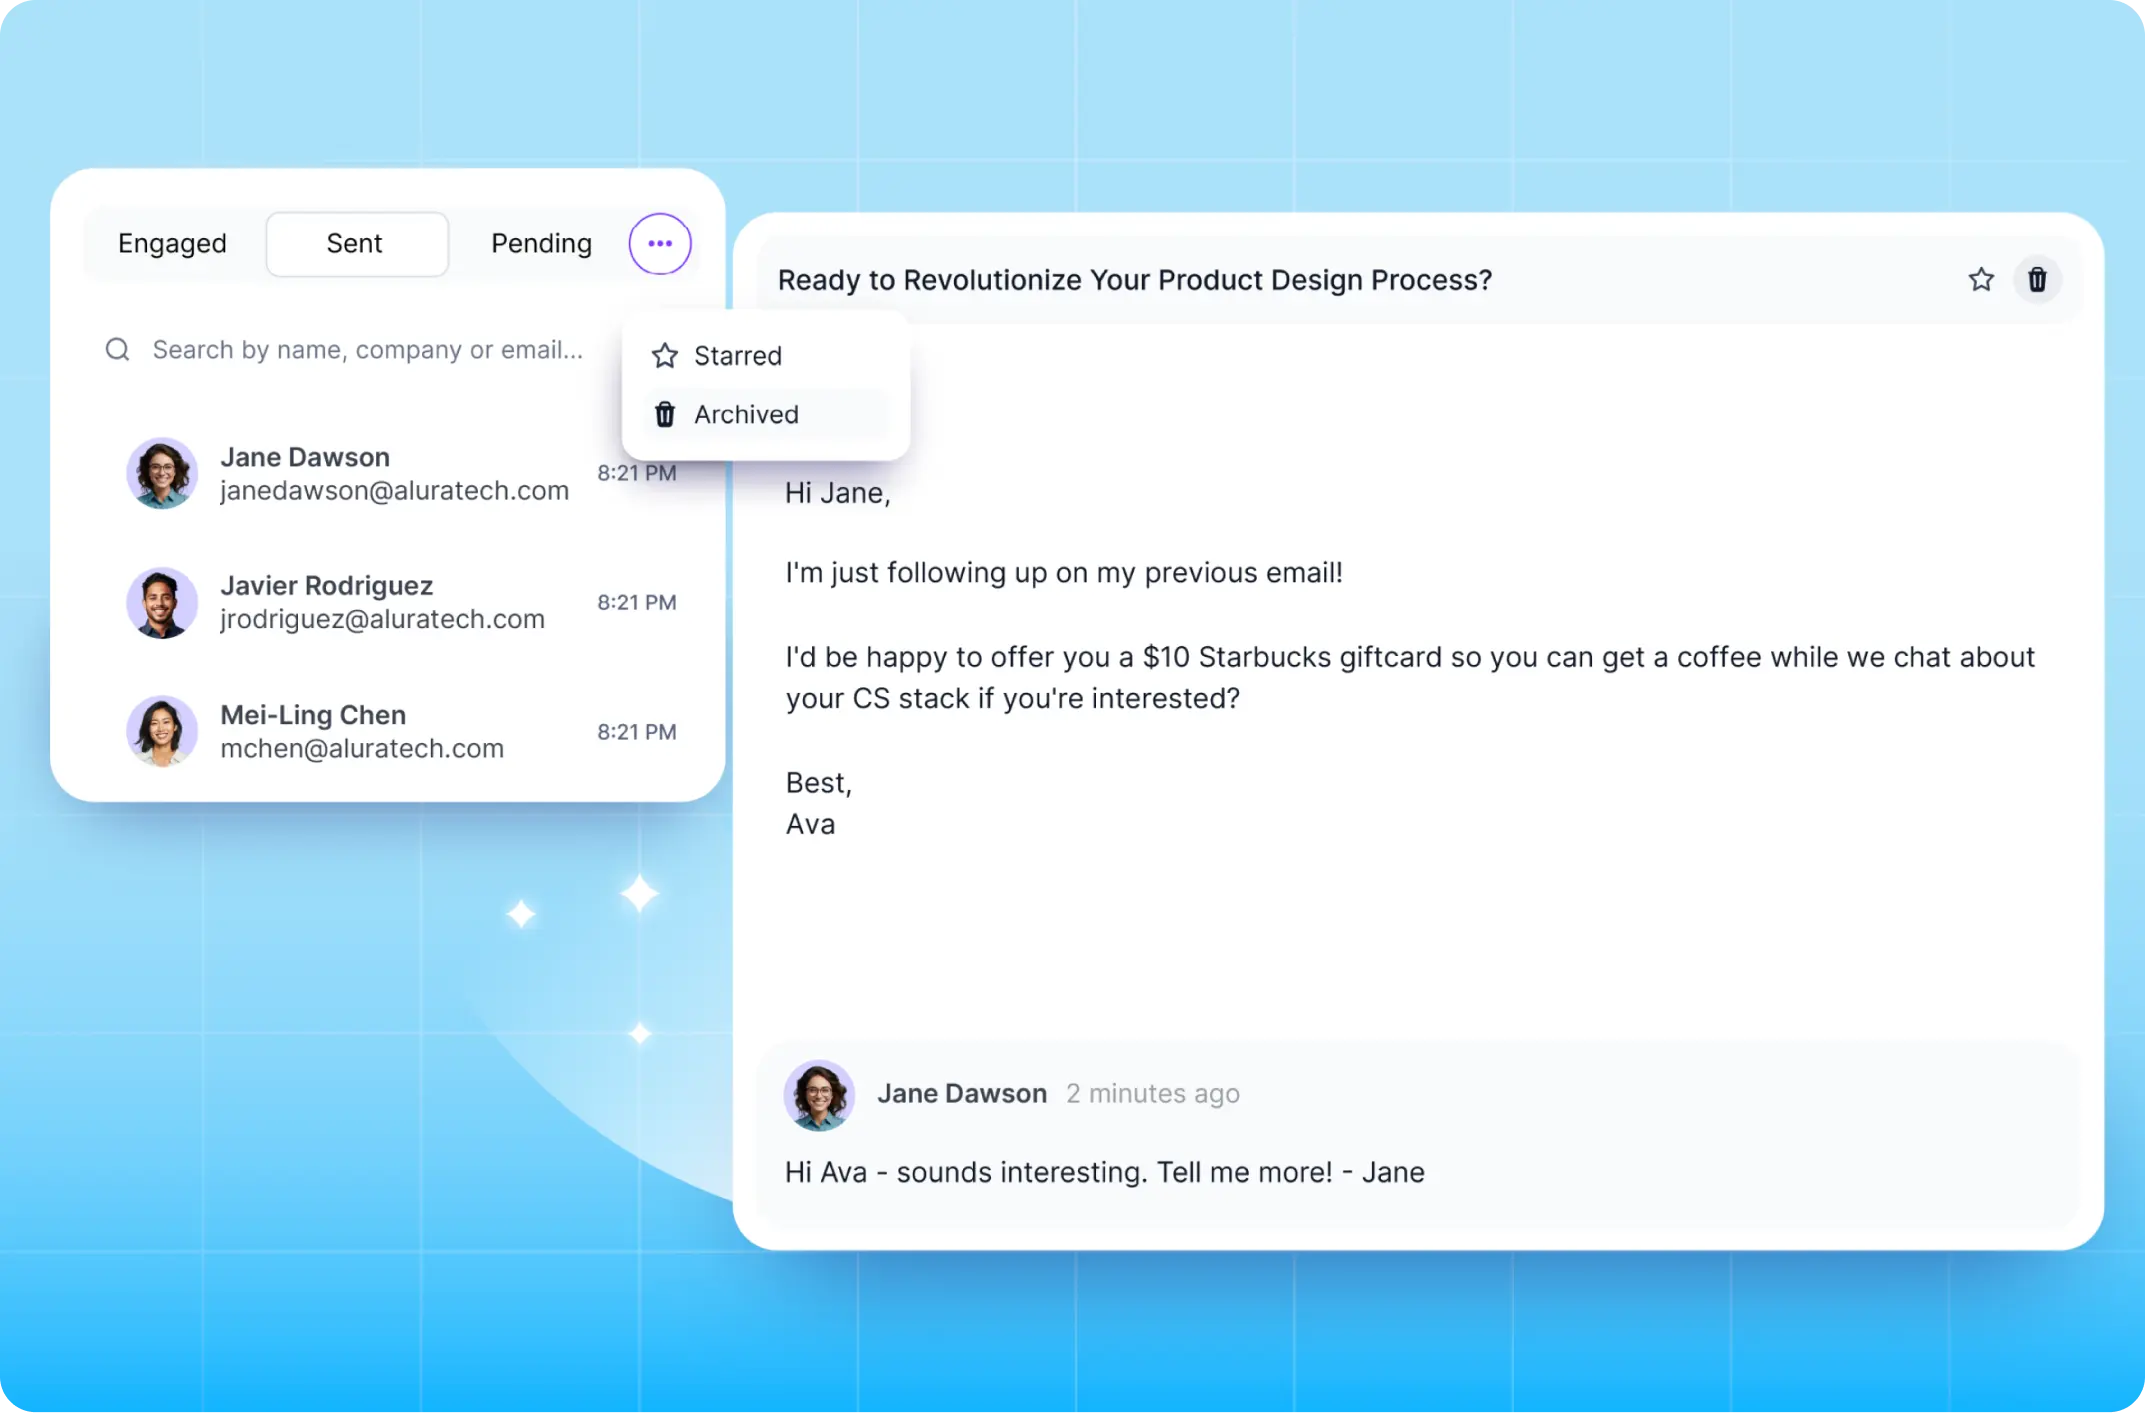Star this email using the header star icon

point(1981,280)
